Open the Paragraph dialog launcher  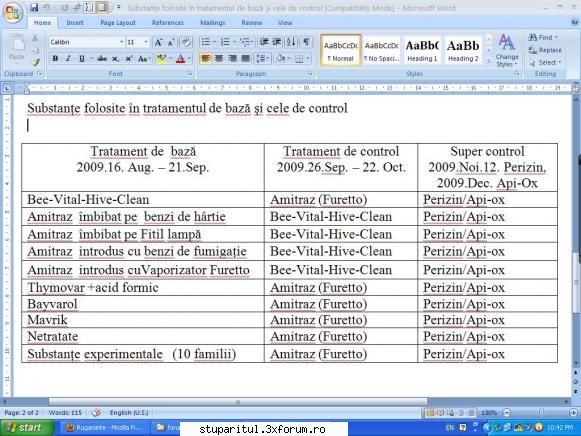(x=310, y=74)
